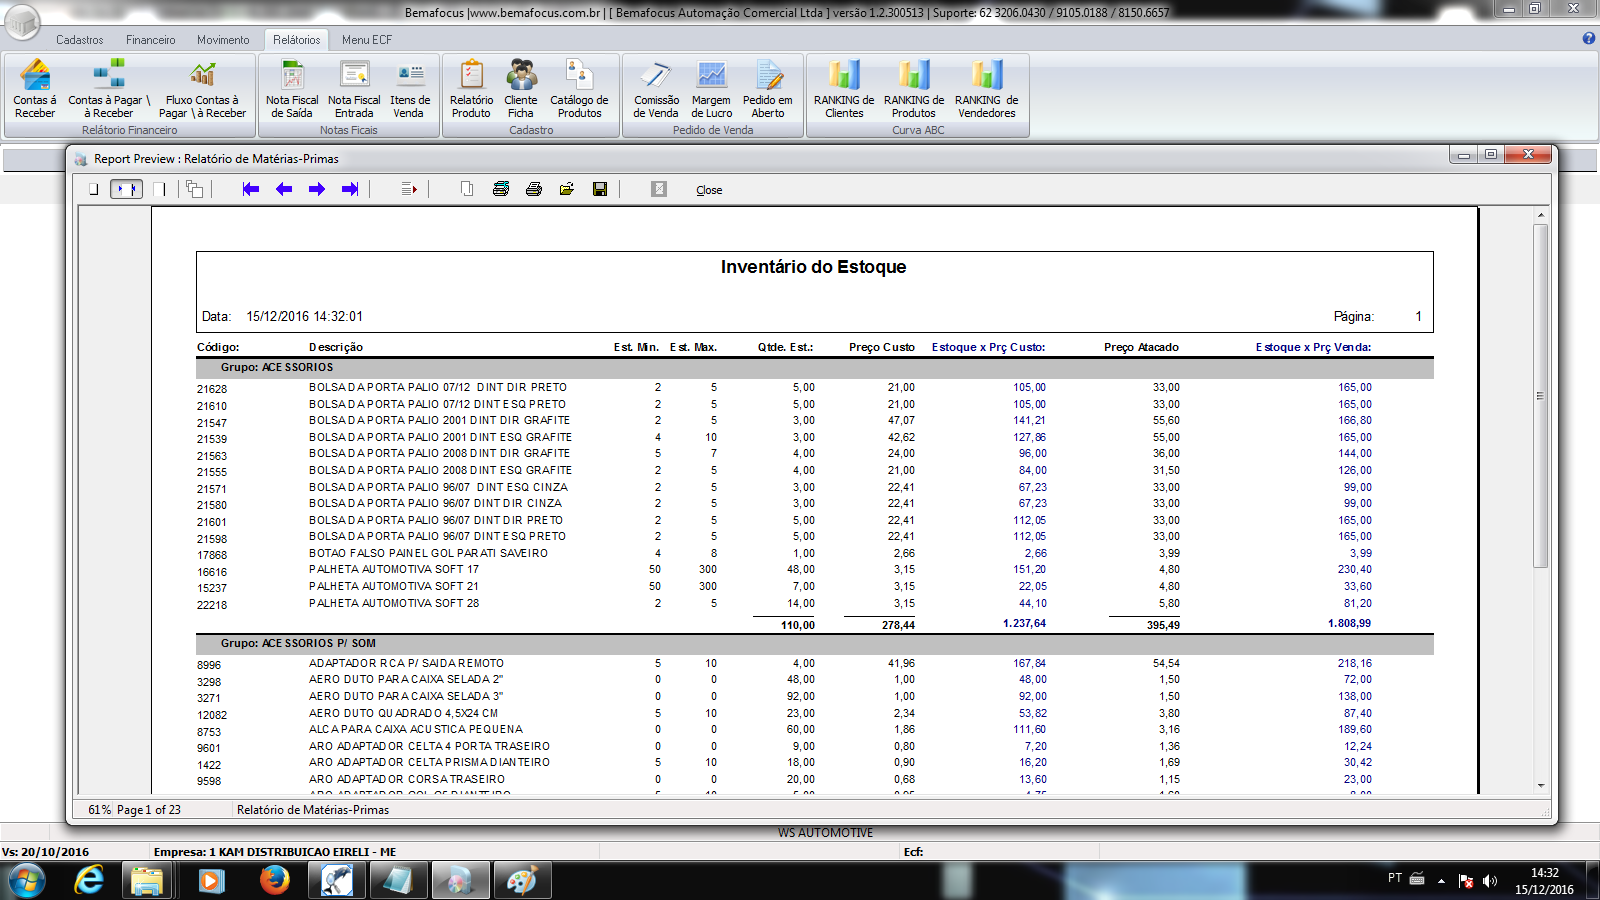The height and width of the screenshot is (900, 1600).
Task: Open Catálogo de Produtos
Action: pyautogui.click(x=579, y=89)
